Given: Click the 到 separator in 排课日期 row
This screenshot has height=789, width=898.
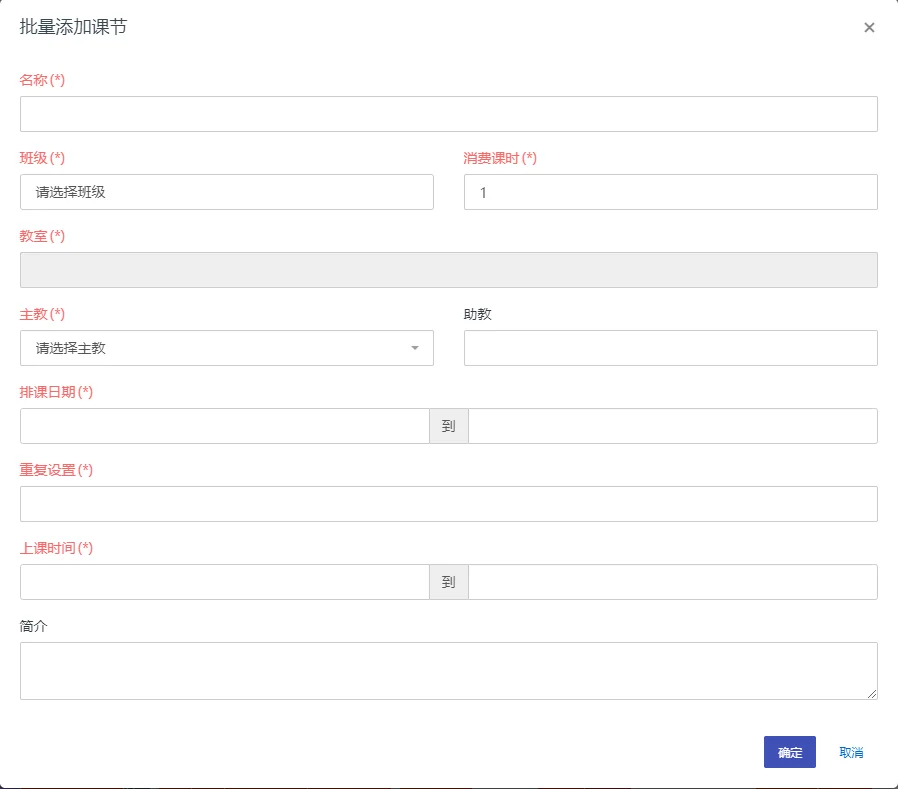Looking at the screenshot, I should [x=448, y=425].
